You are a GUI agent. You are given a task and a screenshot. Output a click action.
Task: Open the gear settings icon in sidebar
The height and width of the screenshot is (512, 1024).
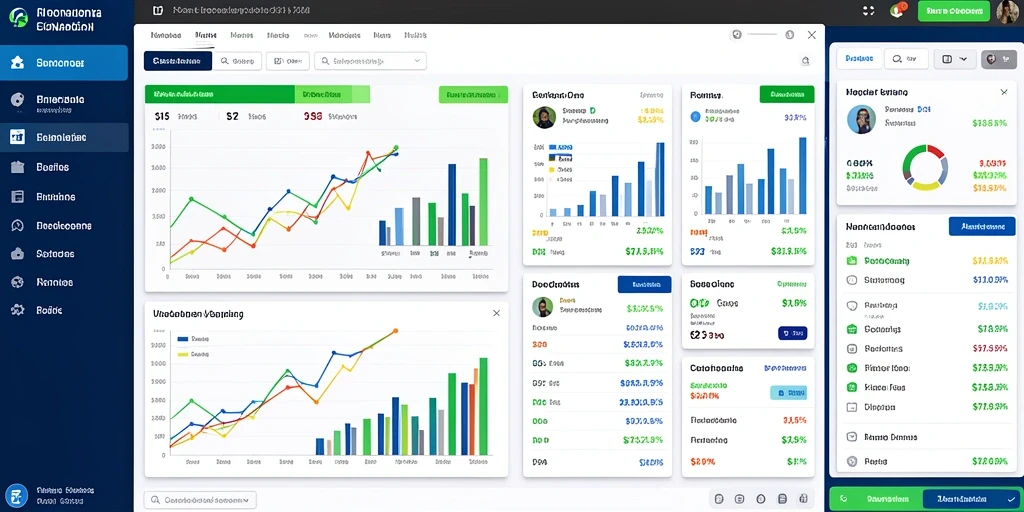pos(18,310)
